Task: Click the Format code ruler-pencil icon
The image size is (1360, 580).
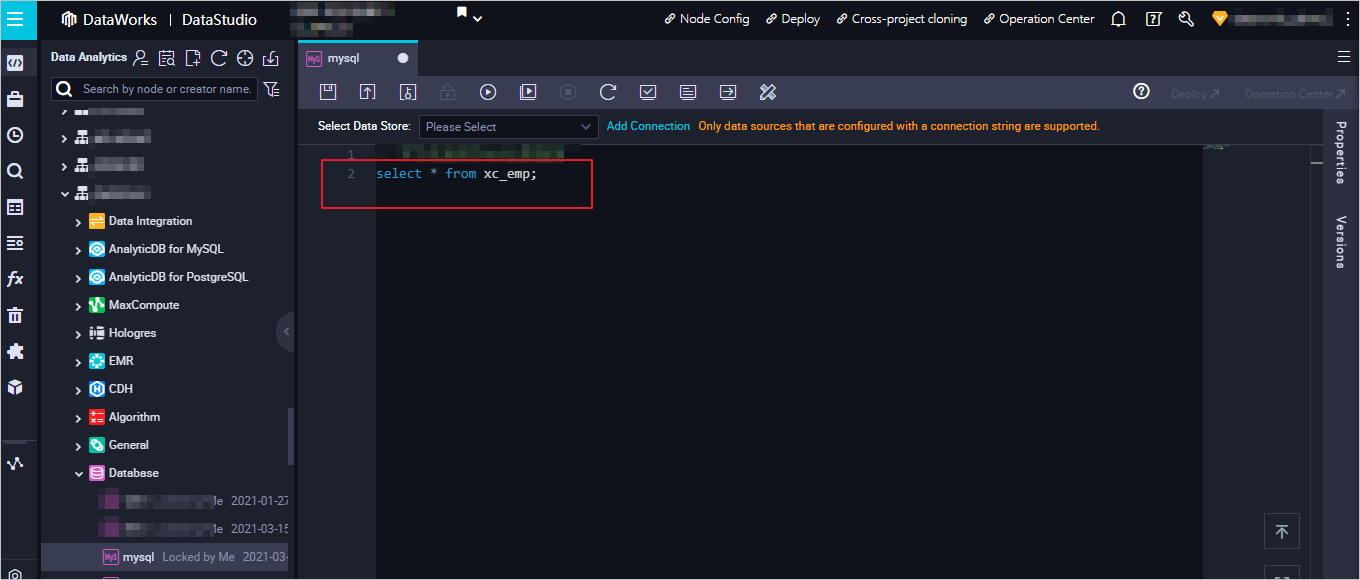Action: [768, 92]
